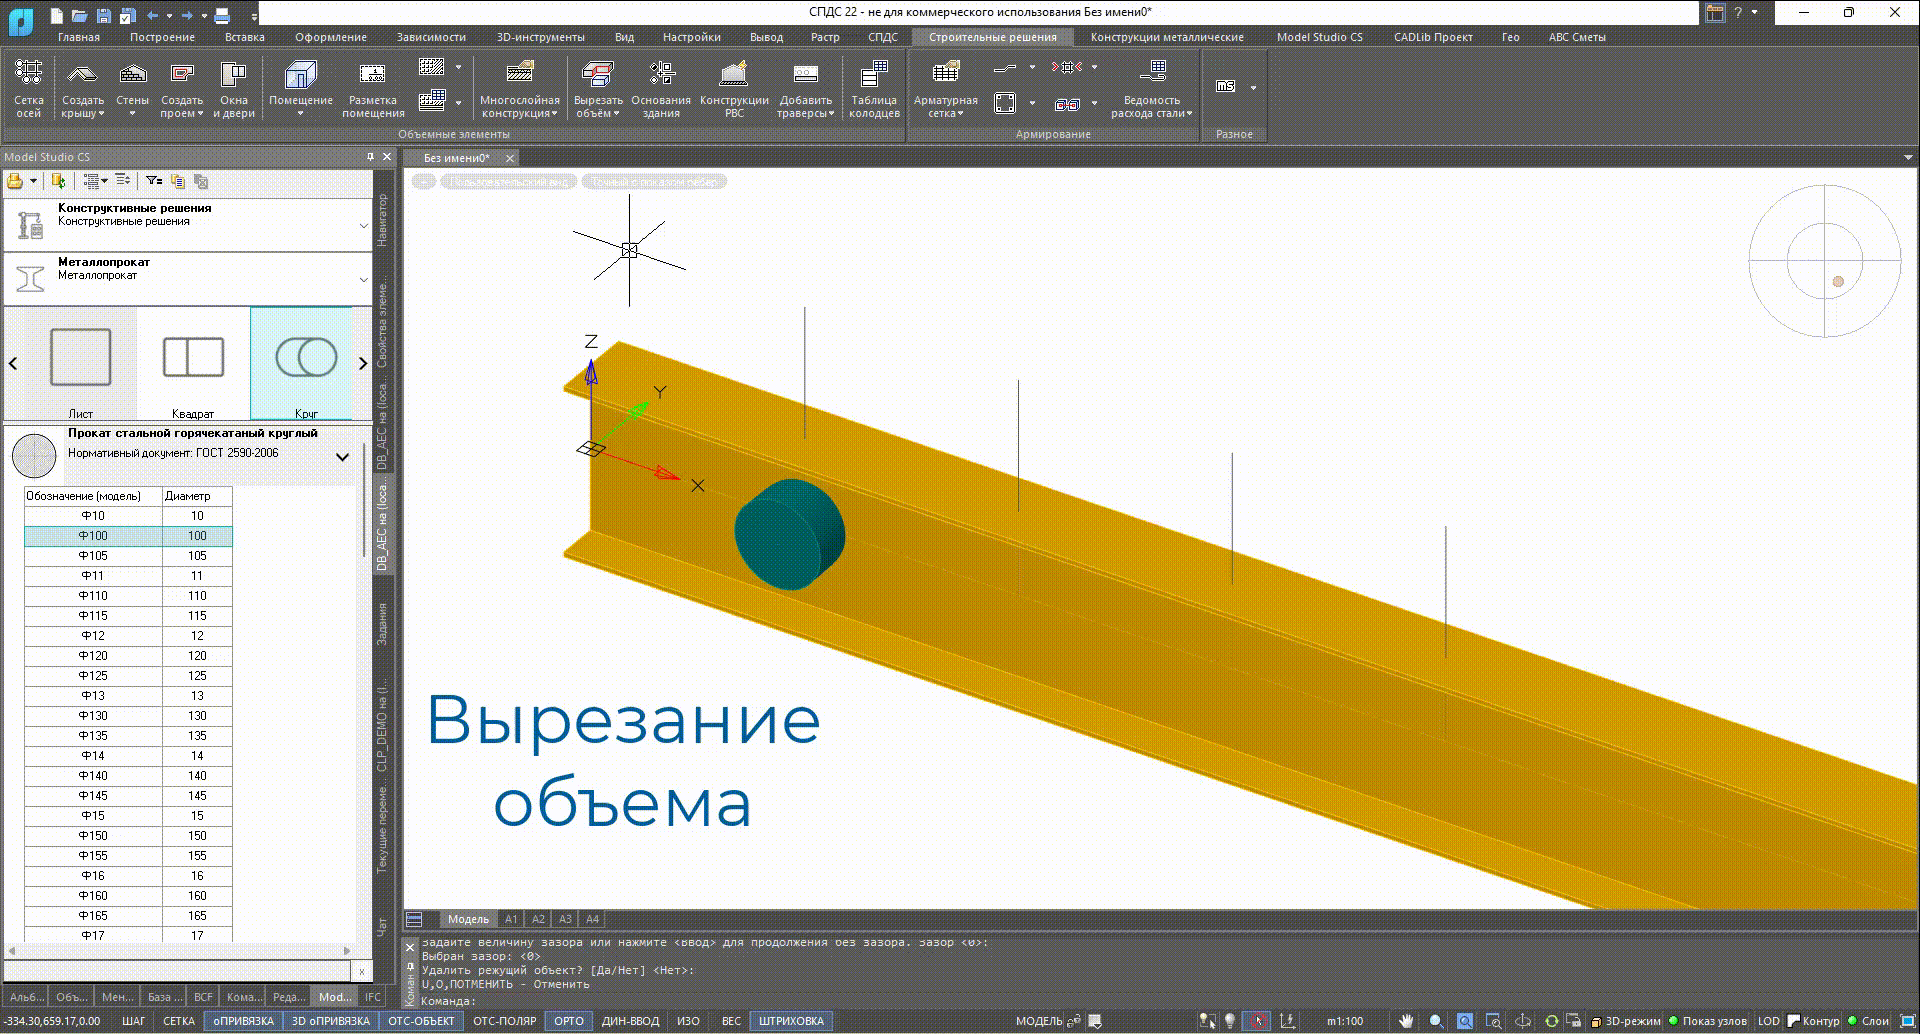
Task: Toggle ОРТО mode
Action: point(569,1021)
